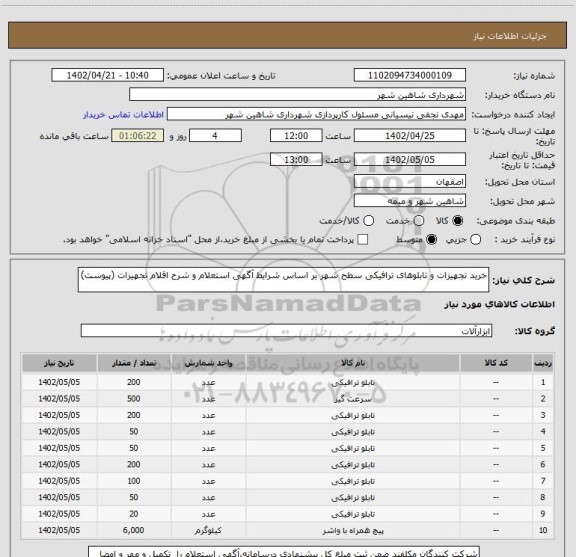Image resolution: width=576 pixels, height=557 pixels.
Task: Click the general description text box
Action: (x=283, y=280)
